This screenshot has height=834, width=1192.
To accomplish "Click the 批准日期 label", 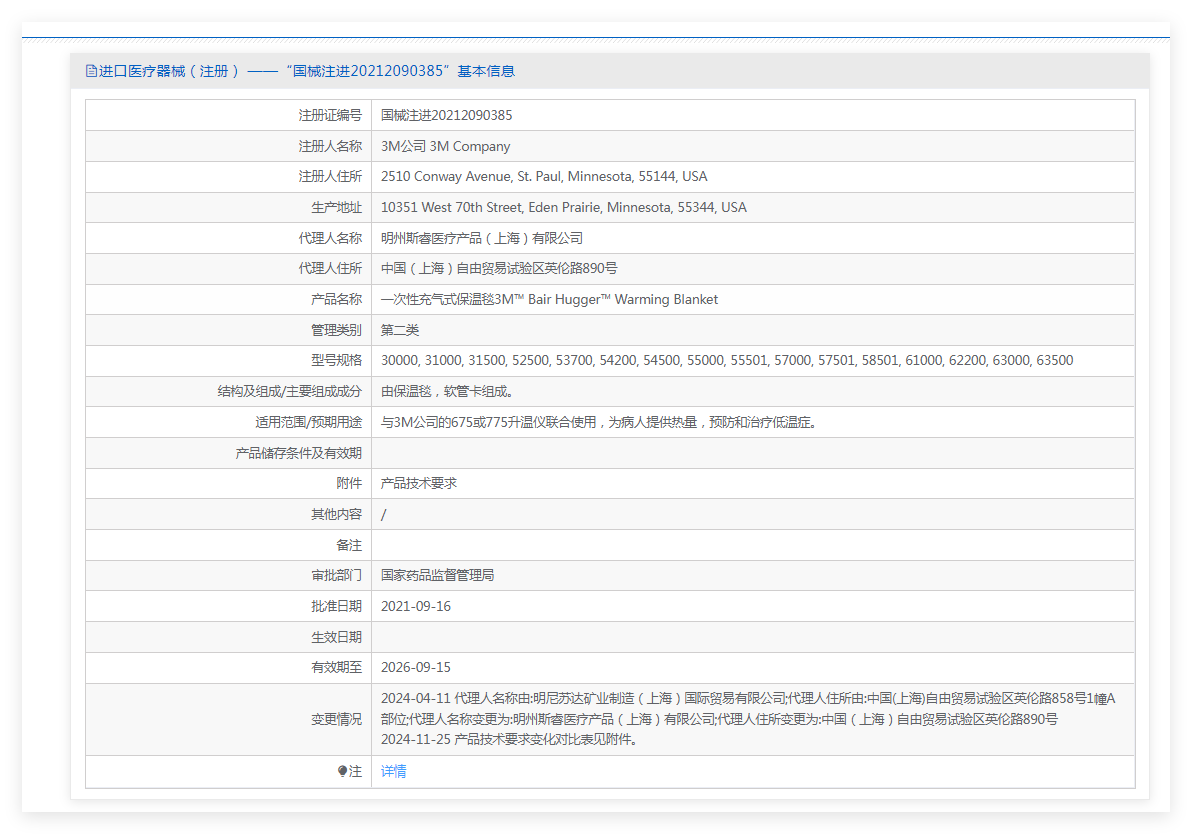I will tap(336, 606).
